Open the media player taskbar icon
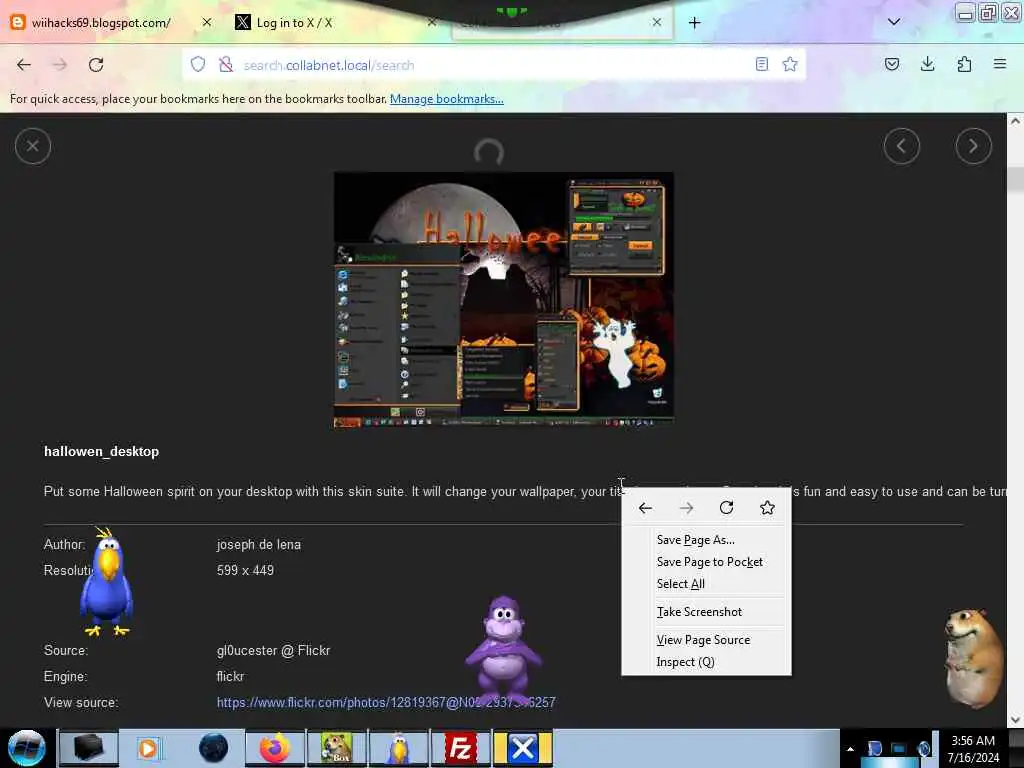1024x768 pixels. coord(149,748)
